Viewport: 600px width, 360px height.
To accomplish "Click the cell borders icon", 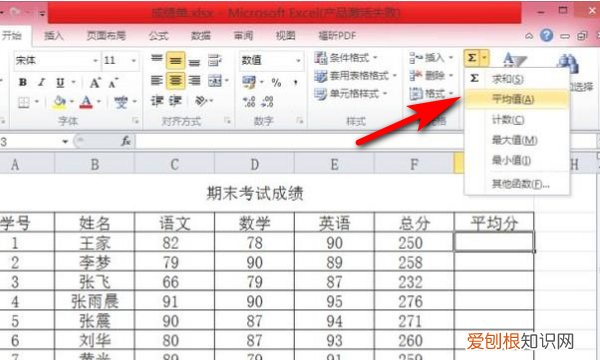I will 24,102.
